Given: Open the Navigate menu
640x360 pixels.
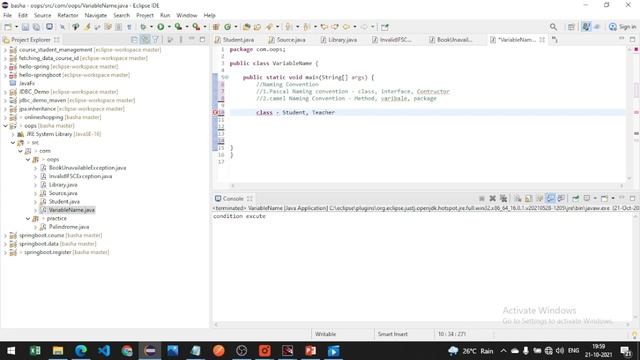Looking at the screenshot, I should pos(96,15).
